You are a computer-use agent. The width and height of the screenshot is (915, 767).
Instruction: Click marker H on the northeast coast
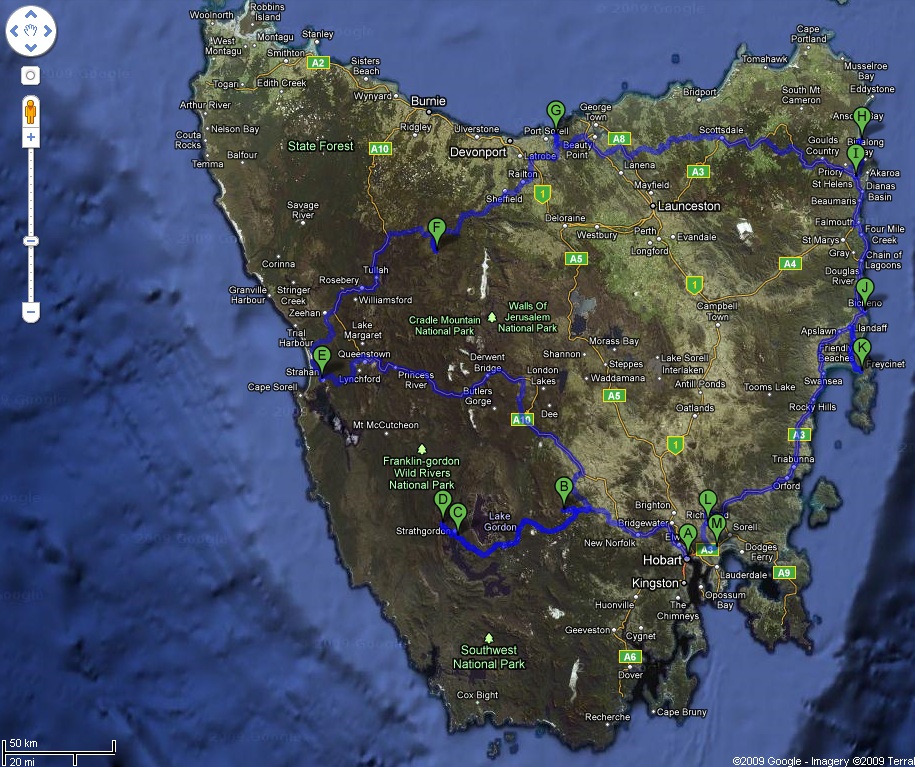click(x=862, y=119)
